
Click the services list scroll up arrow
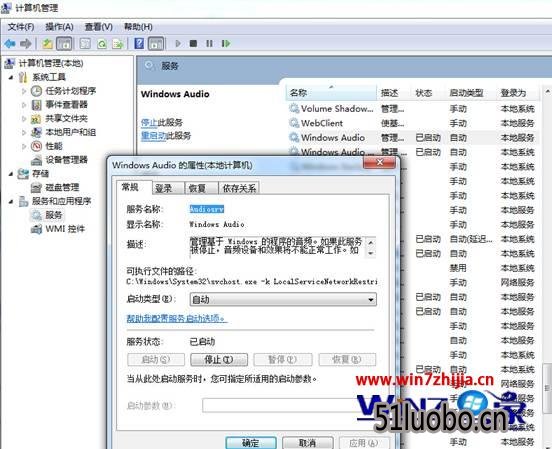pyautogui.click(x=547, y=92)
